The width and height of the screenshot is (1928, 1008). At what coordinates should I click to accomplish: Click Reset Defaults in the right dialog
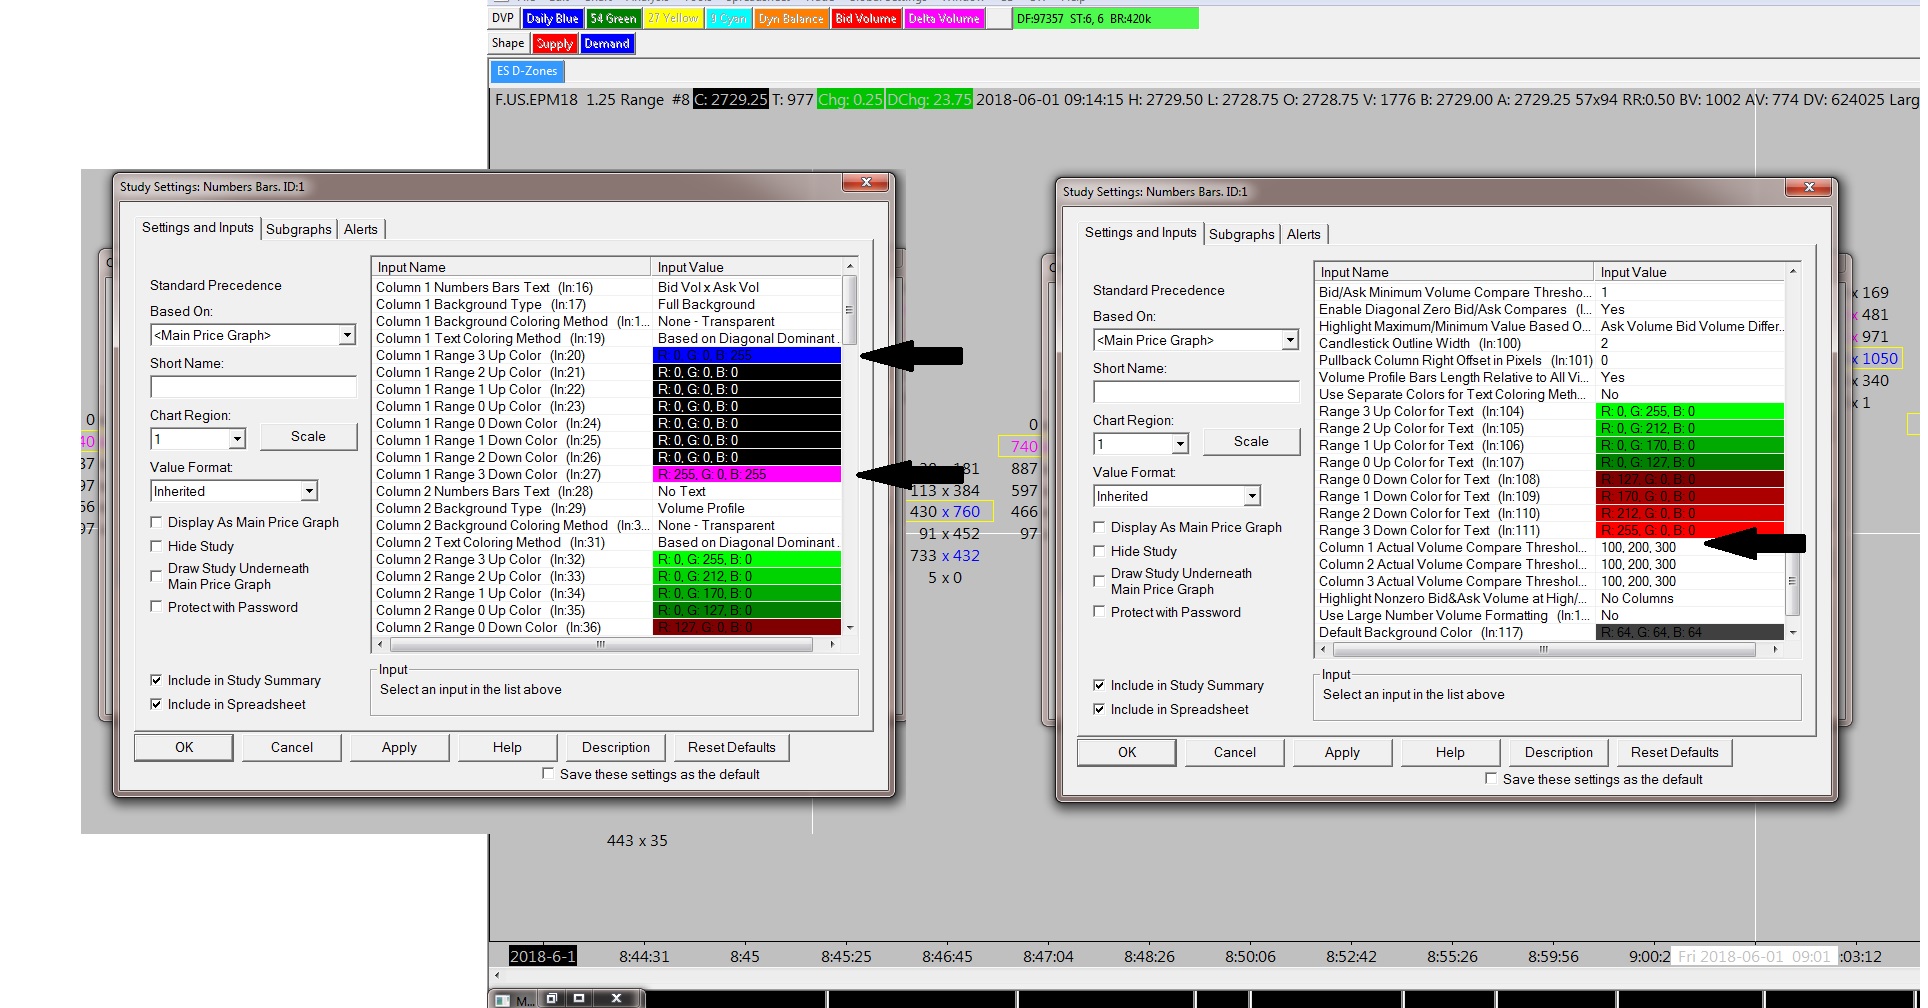[x=1674, y=752]
